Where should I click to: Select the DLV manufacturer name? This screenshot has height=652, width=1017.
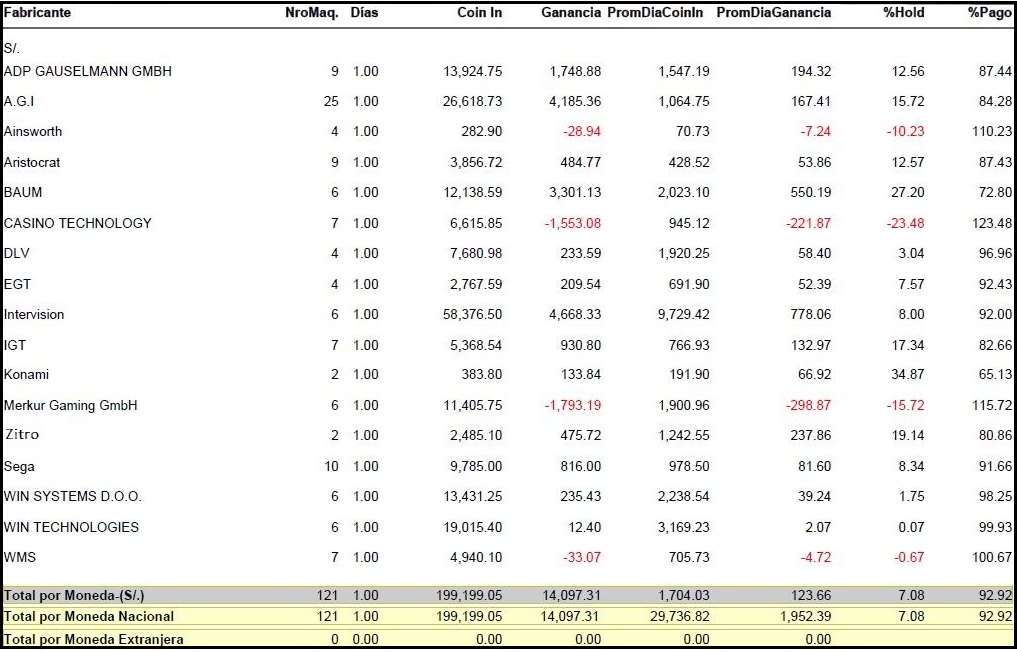pos(17,253)
